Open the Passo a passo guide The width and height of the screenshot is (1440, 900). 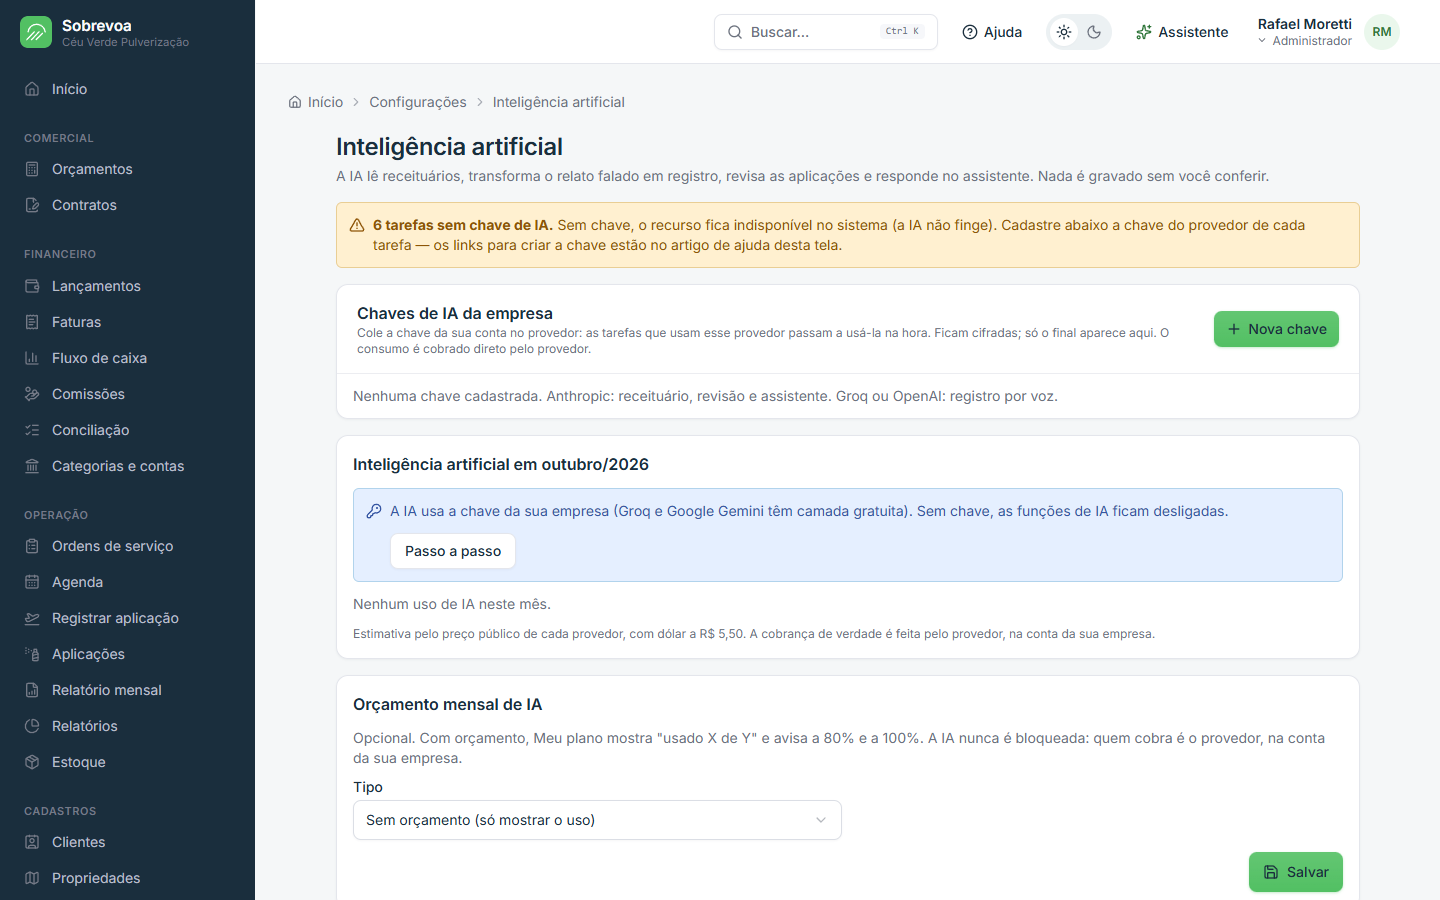click(x=453, y=551)
